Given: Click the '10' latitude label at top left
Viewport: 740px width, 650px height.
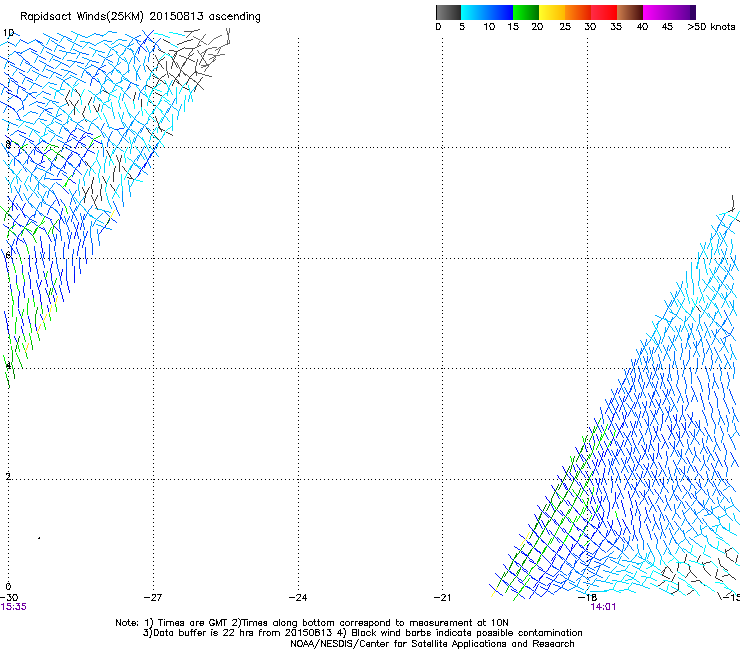Looking at the screenshot, I should point(8,33).
